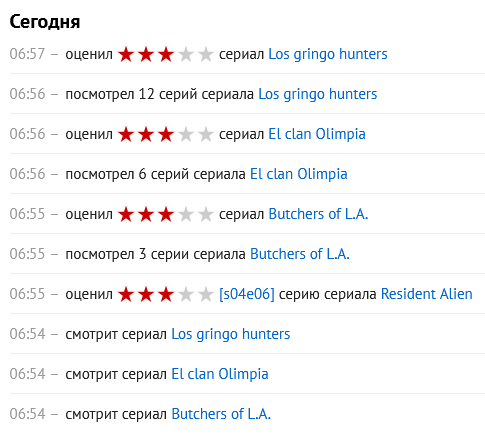Click fifth grey star in Resident Alien episode rating
485x435 pixels.
[206, 294]
